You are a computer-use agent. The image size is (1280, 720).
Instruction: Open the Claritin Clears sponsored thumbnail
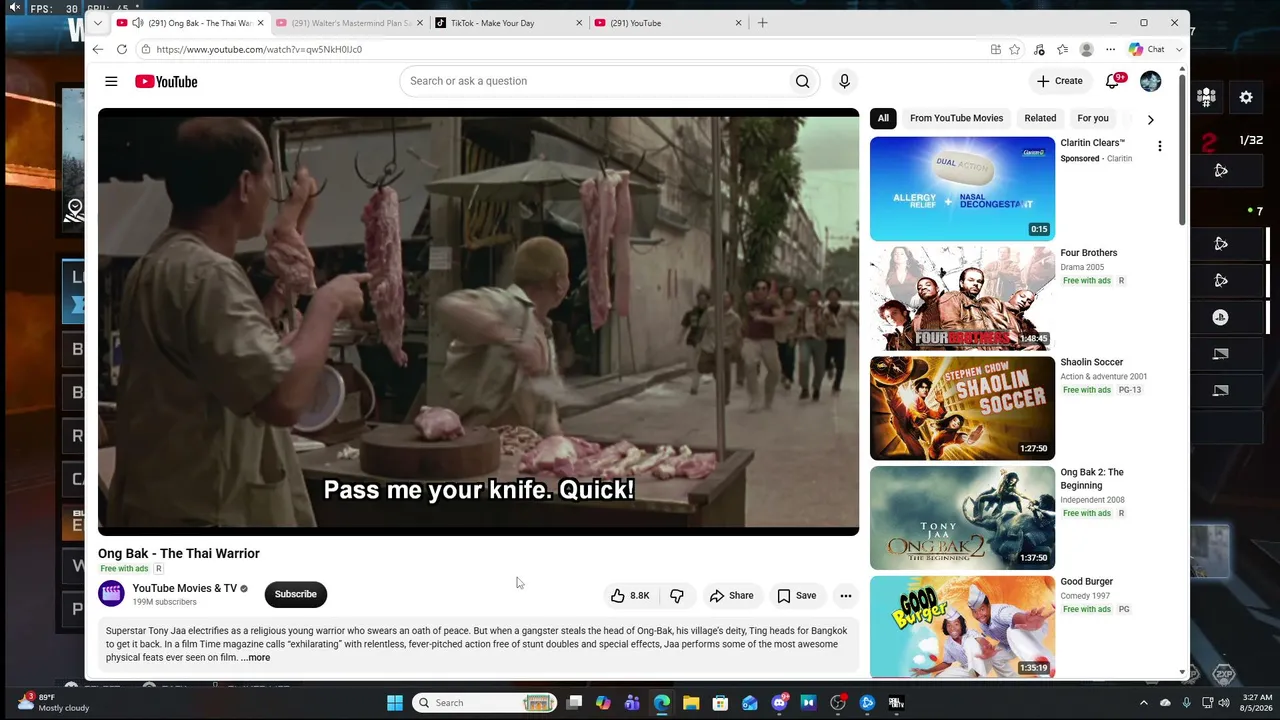962,189
